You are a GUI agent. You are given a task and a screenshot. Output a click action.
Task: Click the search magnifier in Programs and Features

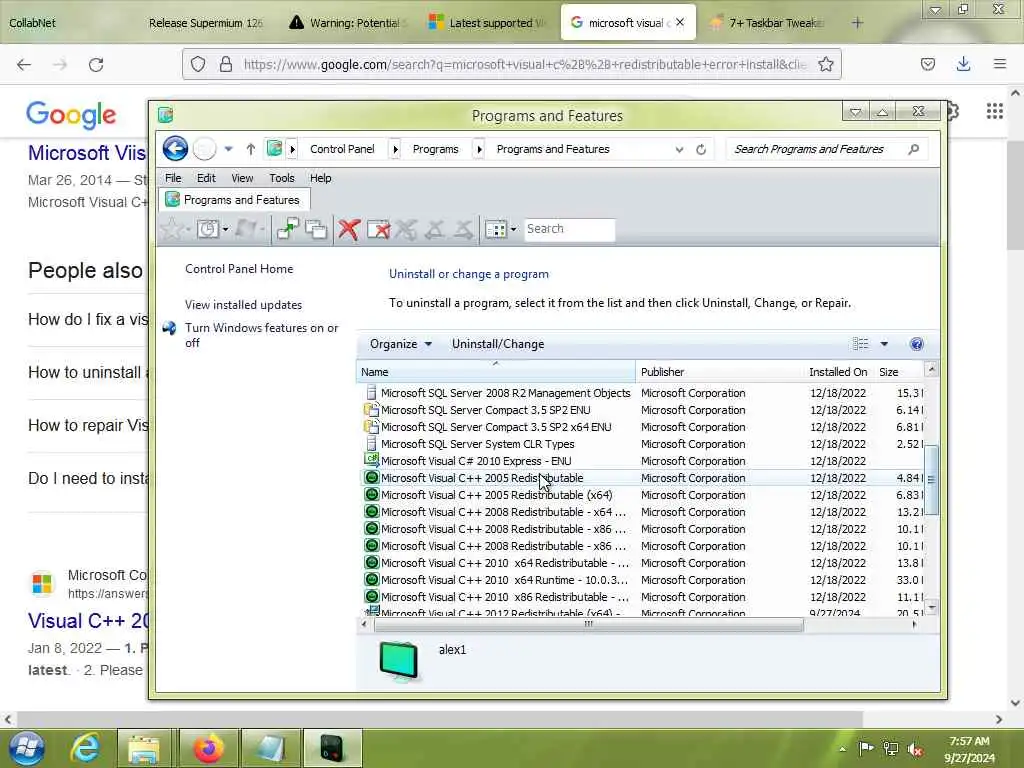(x=914, y=150)
